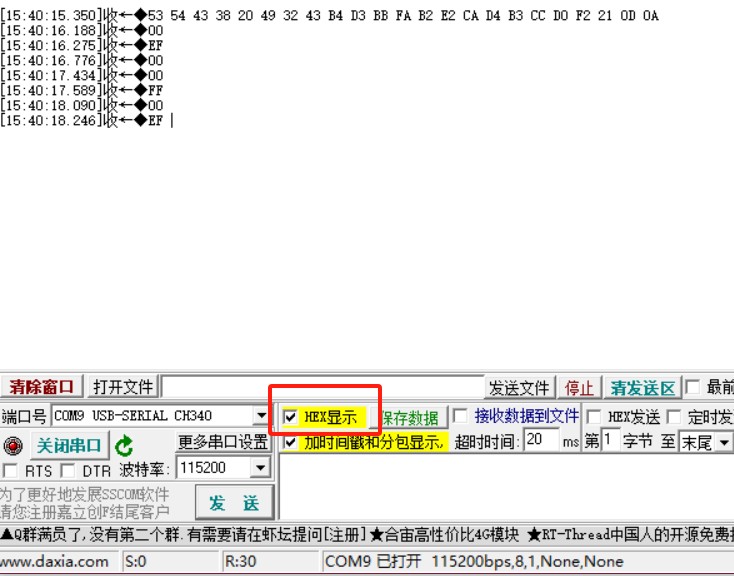
Task: Click the 发送文件 button
Action: pyautogui.click(x=519, y=388)
